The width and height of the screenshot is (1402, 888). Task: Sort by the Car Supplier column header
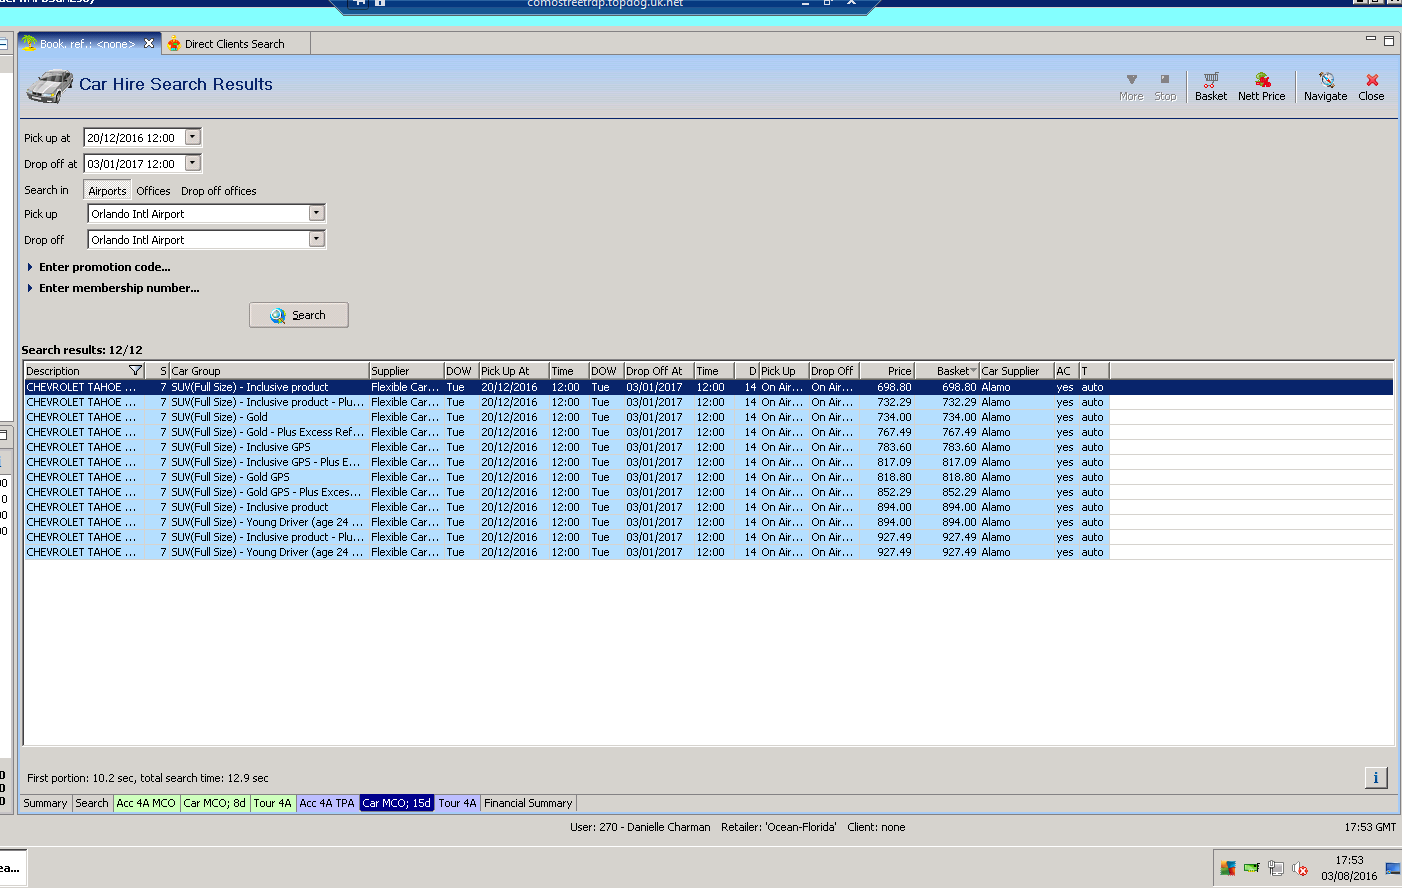pos(1016,371)
